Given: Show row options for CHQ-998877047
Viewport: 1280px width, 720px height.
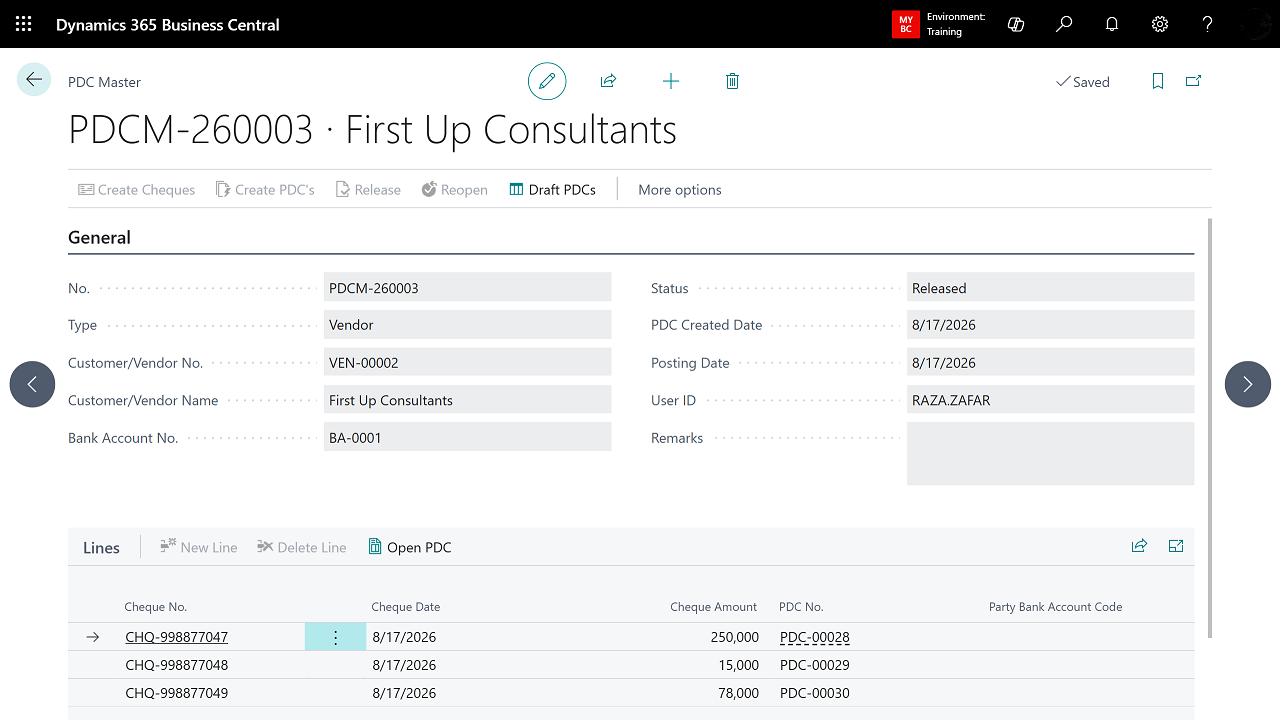Looking at the screenshot, I should [335, 637].
